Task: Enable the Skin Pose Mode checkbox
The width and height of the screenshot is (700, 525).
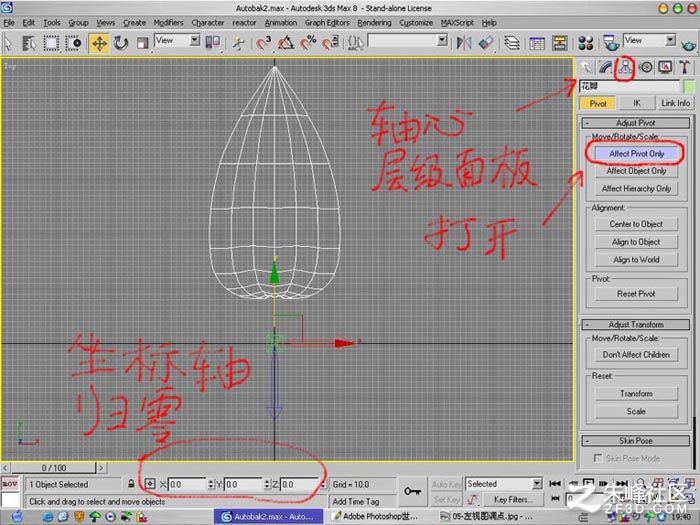Action: 598,458
